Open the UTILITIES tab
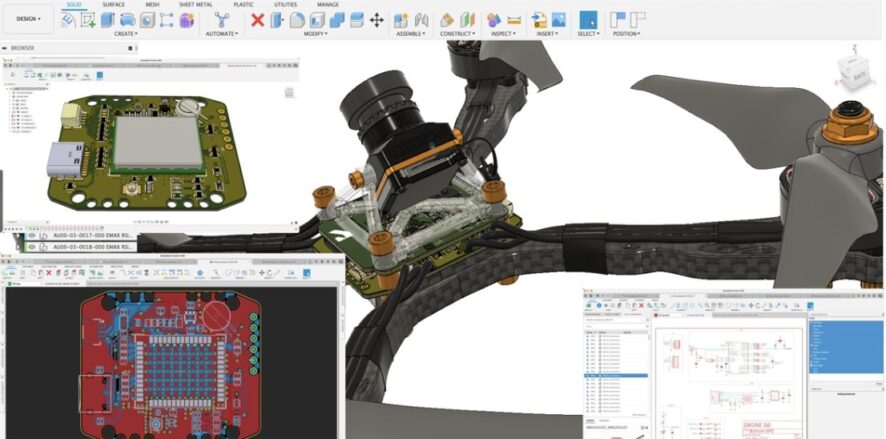Screen dimensions: 886x439 click(285, 4)
